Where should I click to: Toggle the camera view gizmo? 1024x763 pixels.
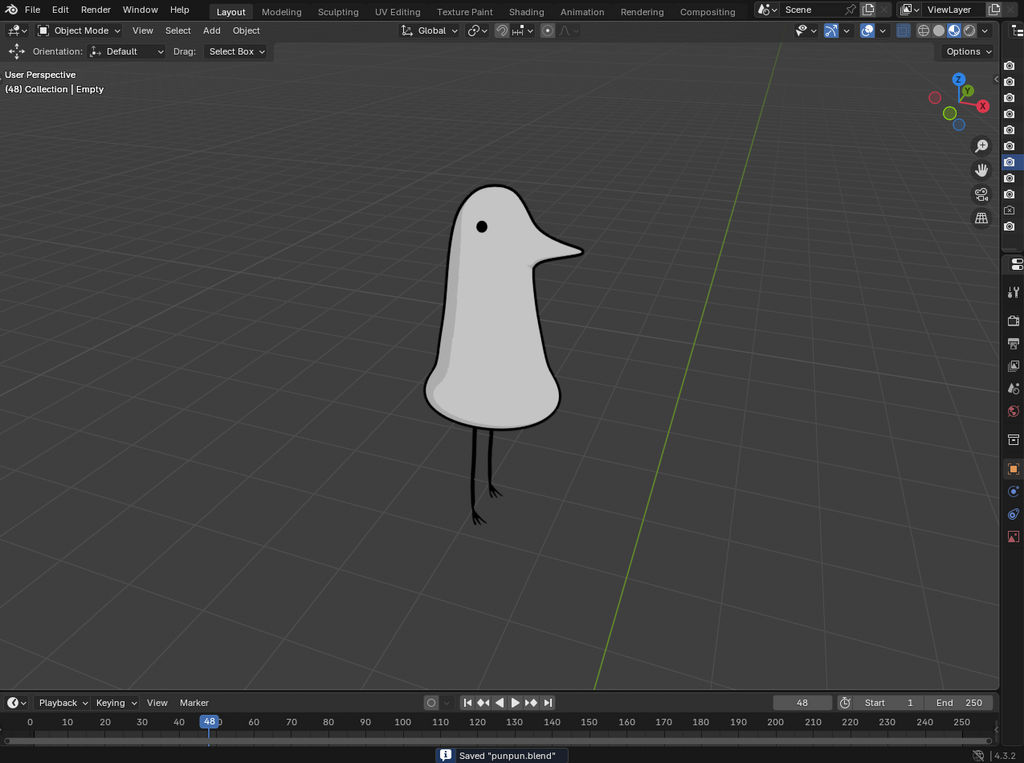click(x=981, y=194)
